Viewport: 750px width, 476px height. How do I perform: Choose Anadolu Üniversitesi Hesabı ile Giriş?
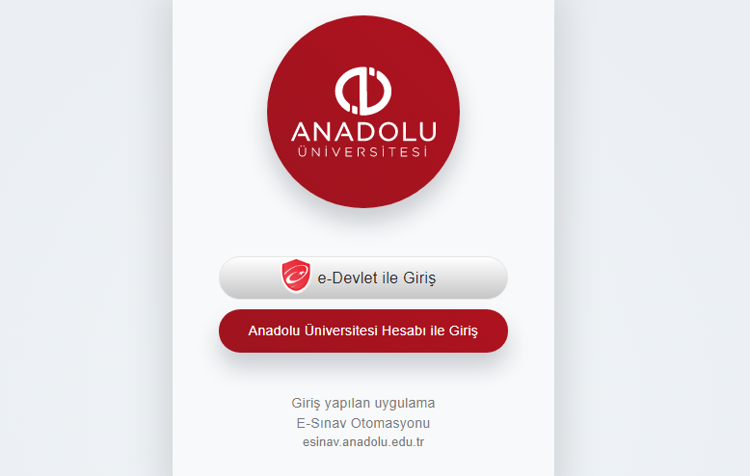click(x=364, y=331)
